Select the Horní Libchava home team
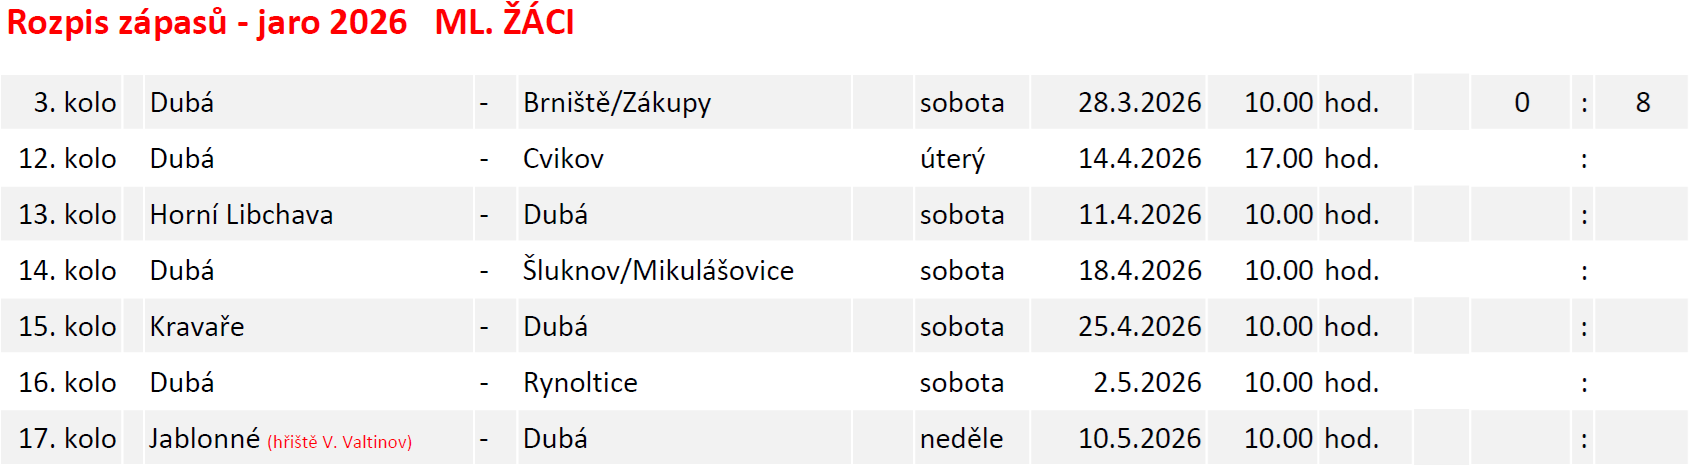 pos(241,215)
